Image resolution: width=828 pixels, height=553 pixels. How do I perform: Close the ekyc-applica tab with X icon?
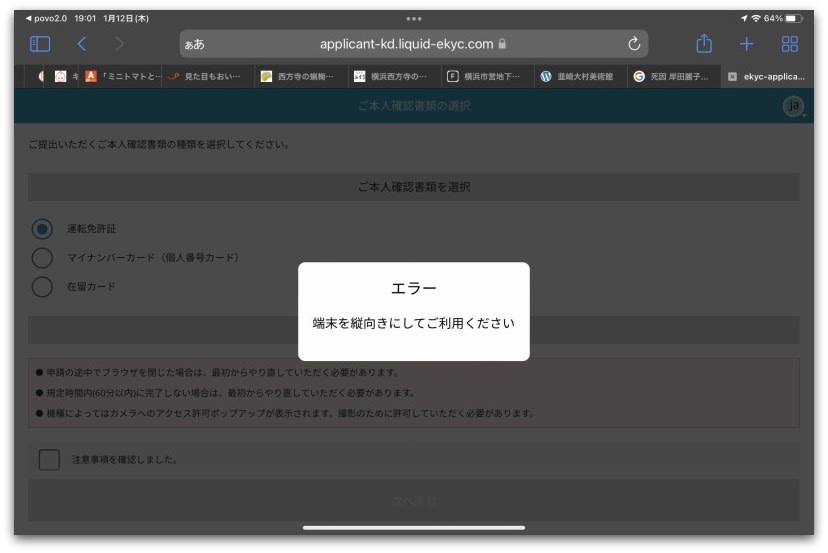click(x=732, y=77)
